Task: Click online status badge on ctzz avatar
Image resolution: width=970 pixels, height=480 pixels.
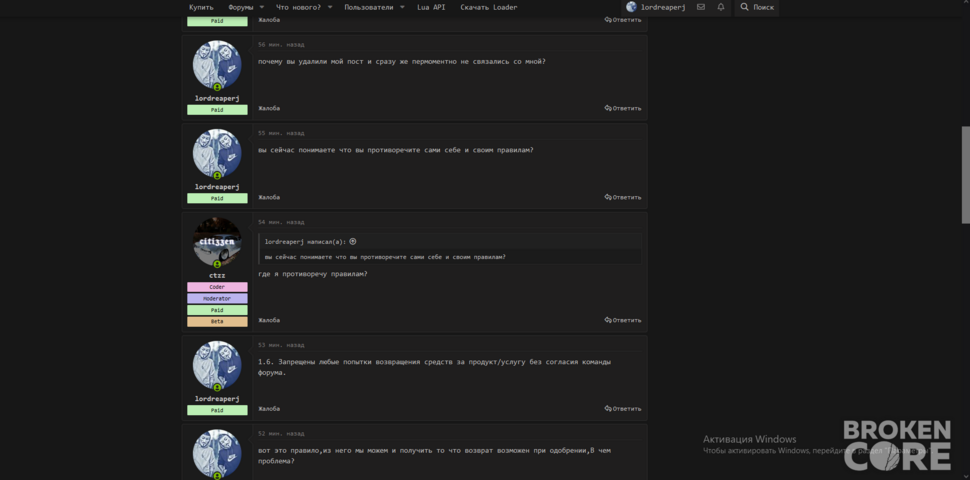Action: click(217, 264)
